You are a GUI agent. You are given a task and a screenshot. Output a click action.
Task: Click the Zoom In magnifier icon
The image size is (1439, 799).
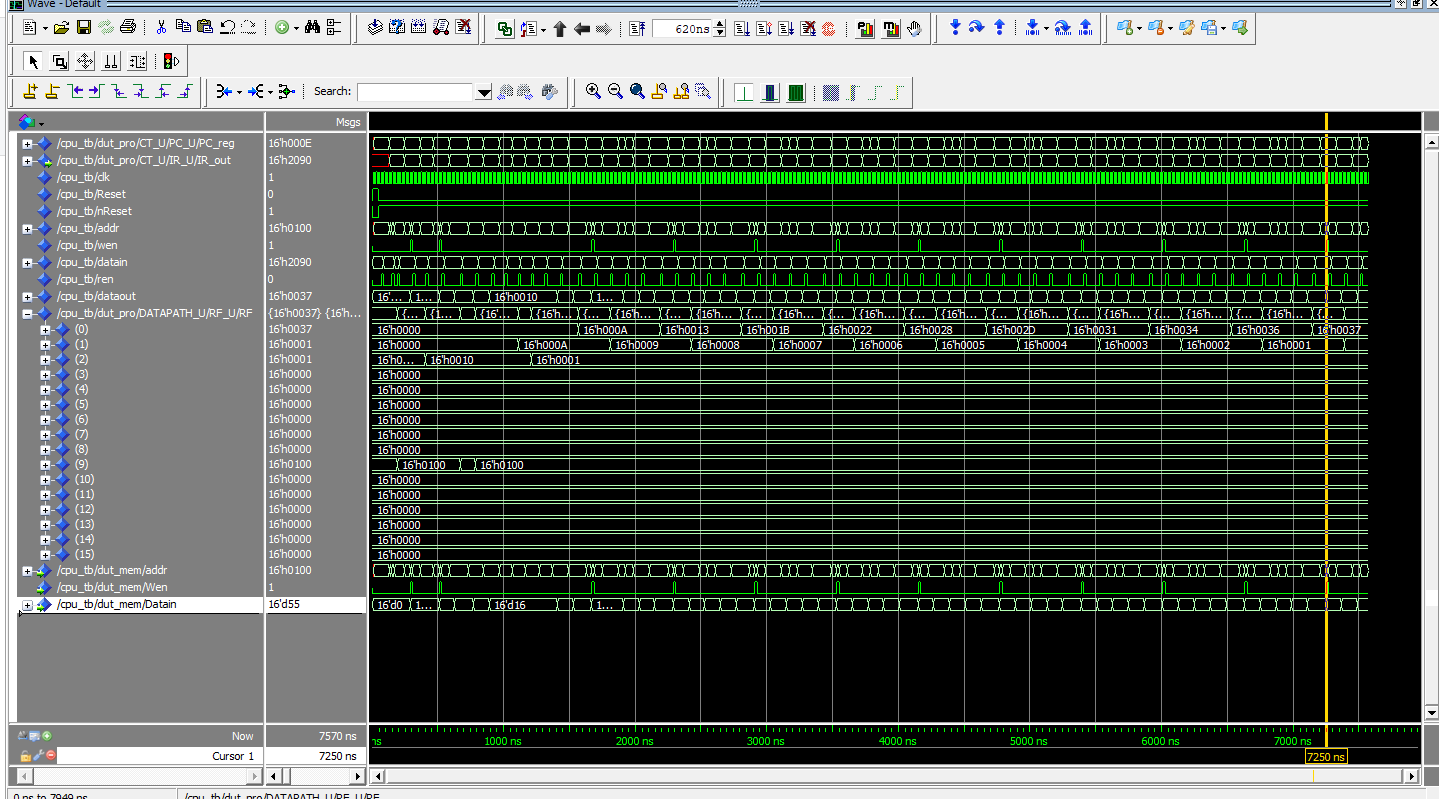point(593,91)
